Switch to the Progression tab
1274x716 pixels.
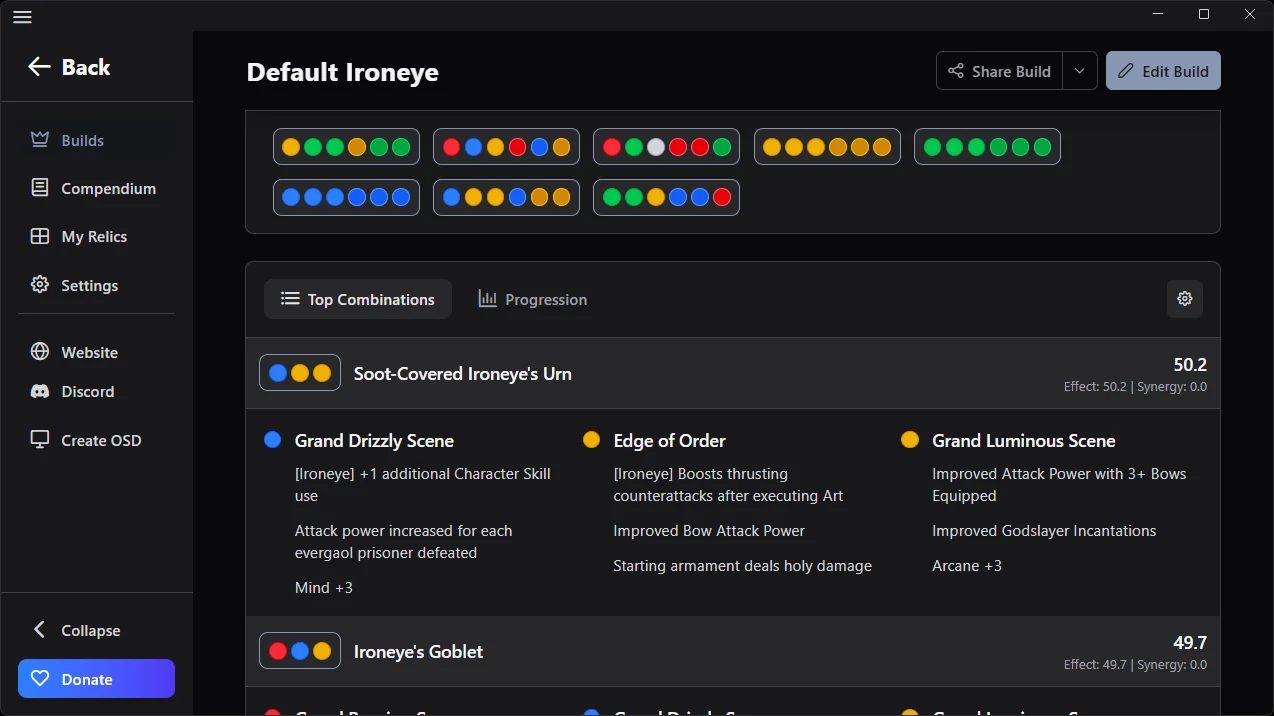point(532,299)
